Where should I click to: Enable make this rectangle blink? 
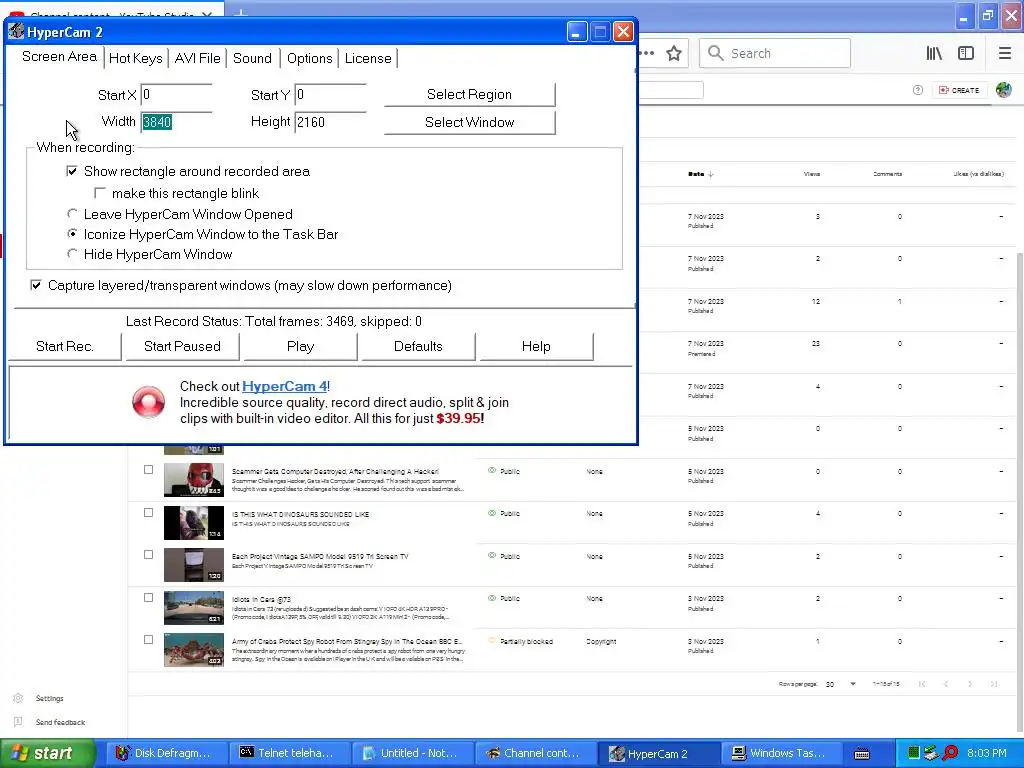[x=100, y=193]
